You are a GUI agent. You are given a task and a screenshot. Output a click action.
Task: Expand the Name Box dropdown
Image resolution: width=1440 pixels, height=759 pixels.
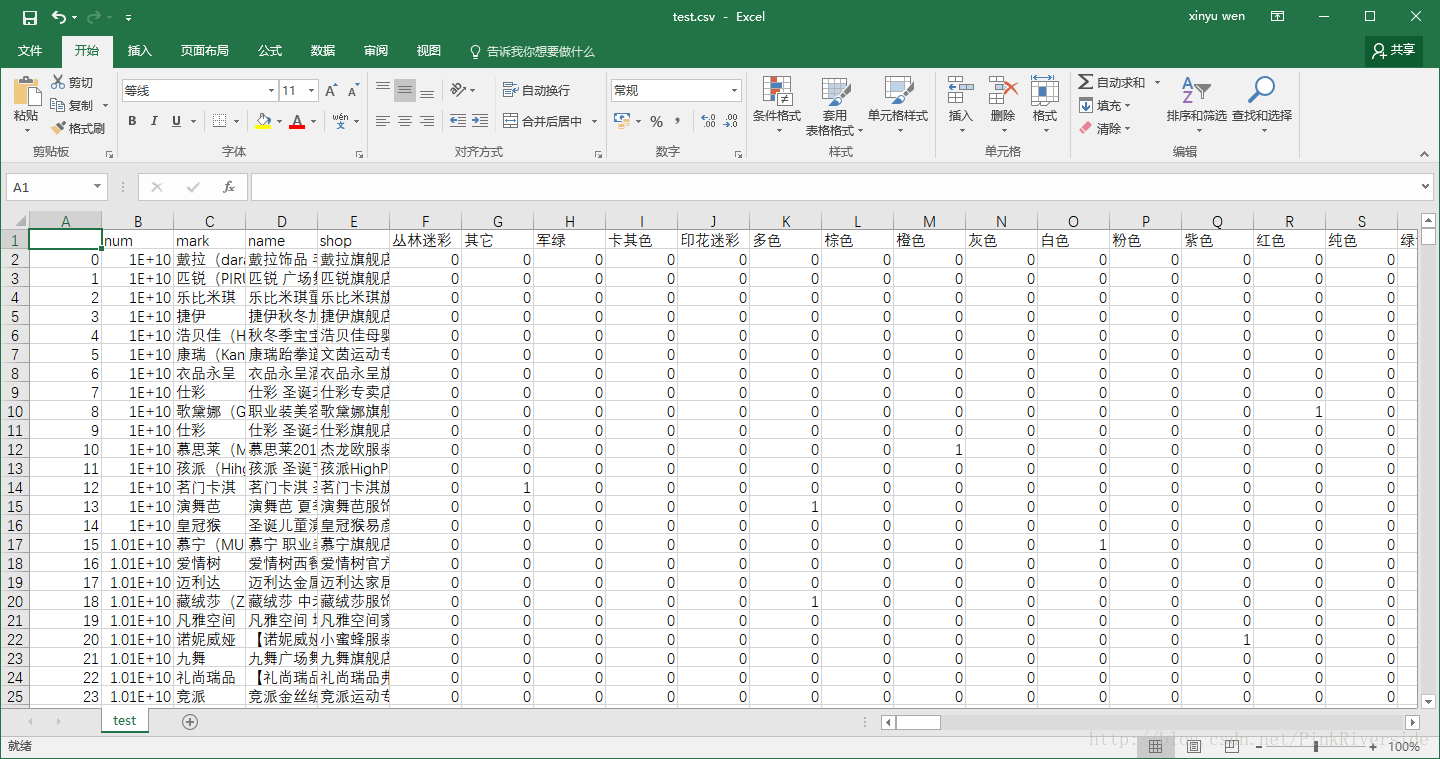tap(97, 187)
